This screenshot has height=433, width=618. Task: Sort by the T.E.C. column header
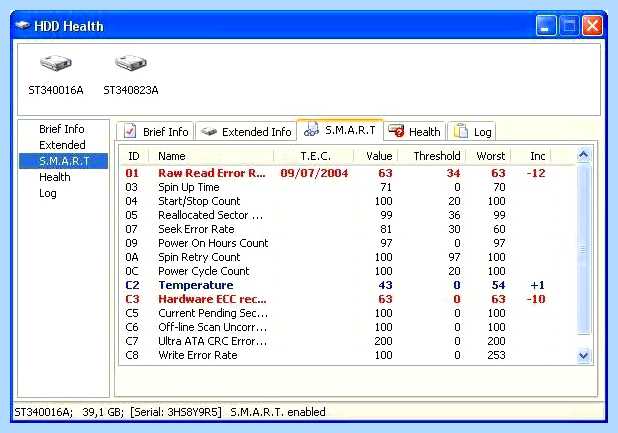[314, 156]
